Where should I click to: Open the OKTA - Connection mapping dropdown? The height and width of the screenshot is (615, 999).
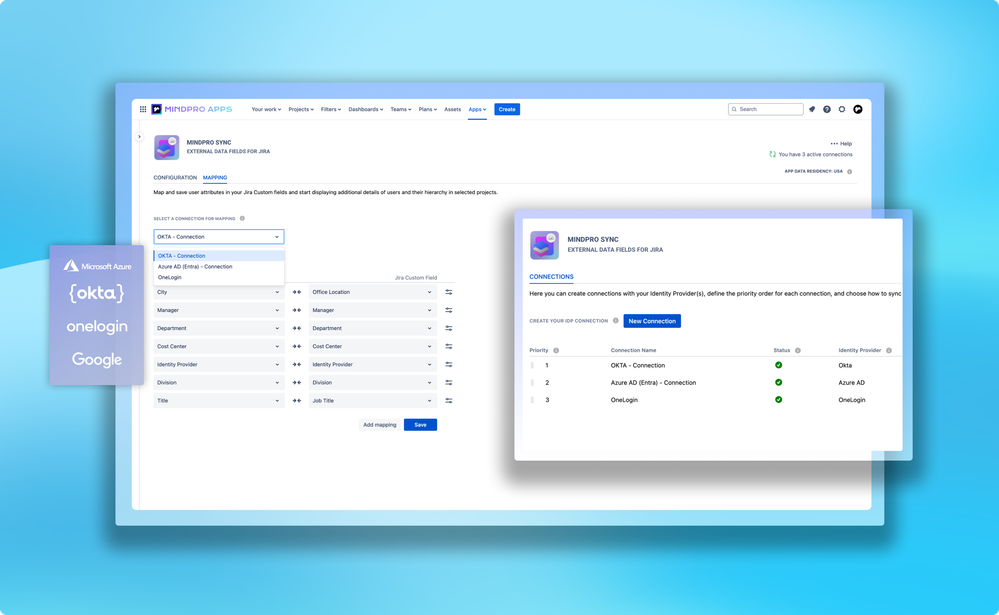click(219, 236)
